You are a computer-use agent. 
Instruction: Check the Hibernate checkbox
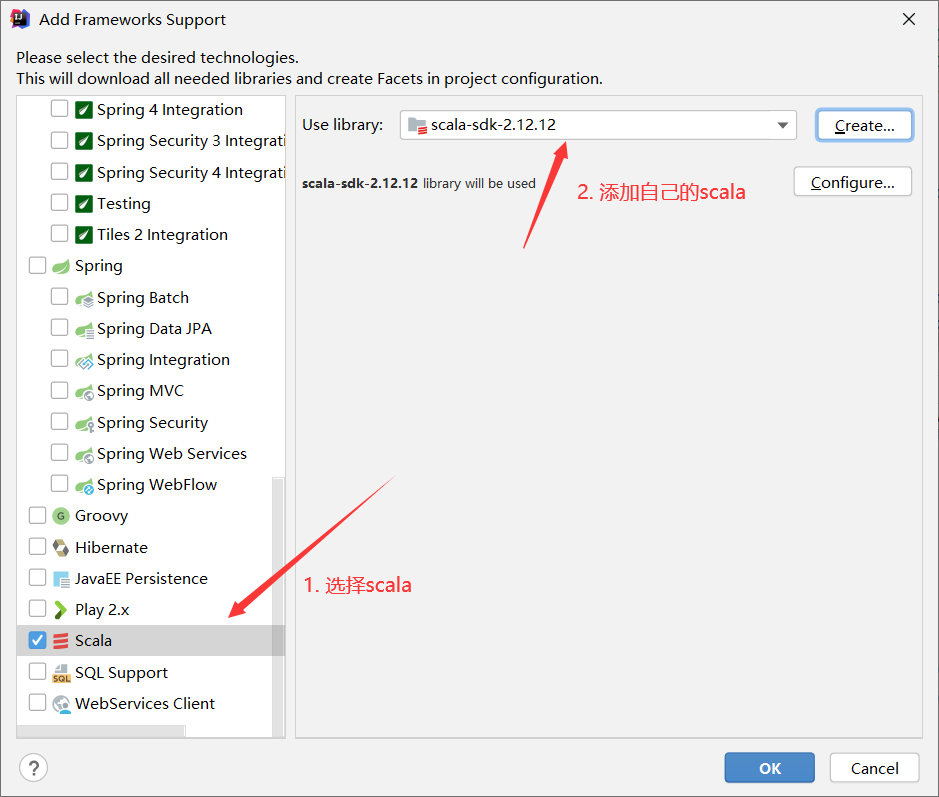point(38,548)
